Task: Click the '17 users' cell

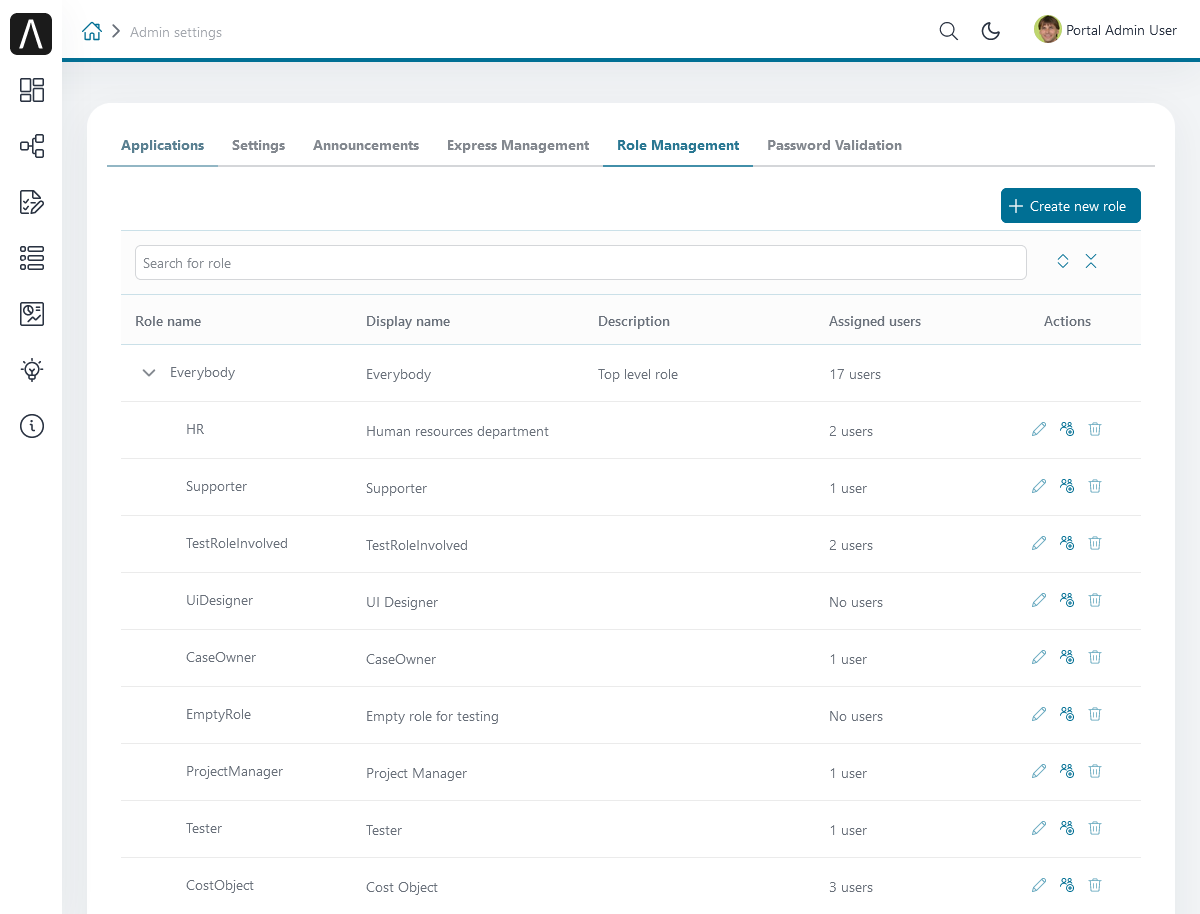Action: pos(855,374)
